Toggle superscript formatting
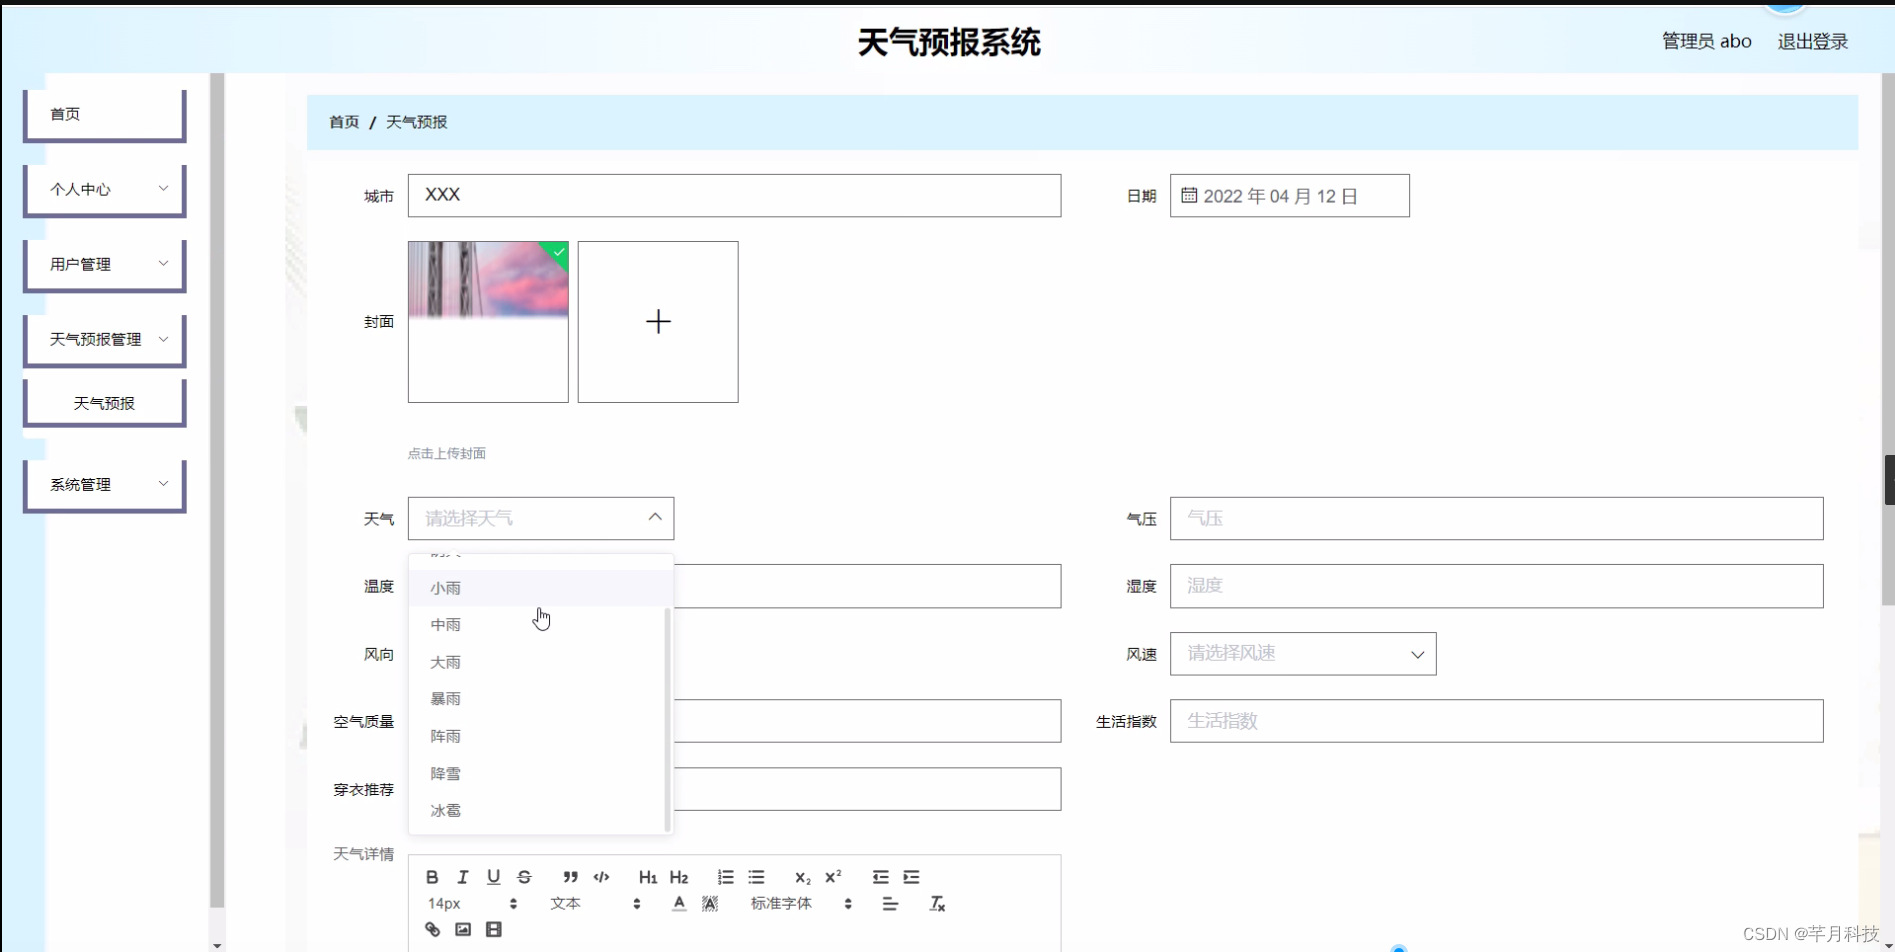Screen dimensions: 1895x952 pyautogui.click(x=832, y=877)
